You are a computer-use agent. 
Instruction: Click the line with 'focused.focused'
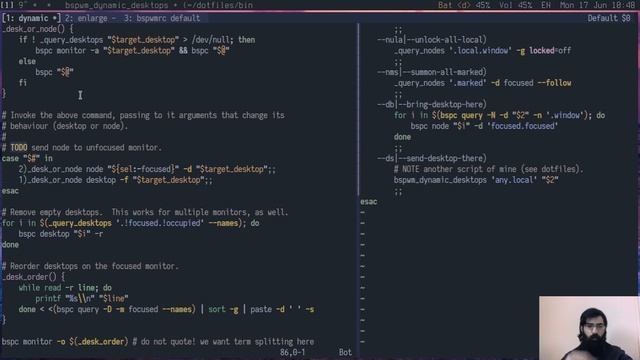[x=484, y=126]
